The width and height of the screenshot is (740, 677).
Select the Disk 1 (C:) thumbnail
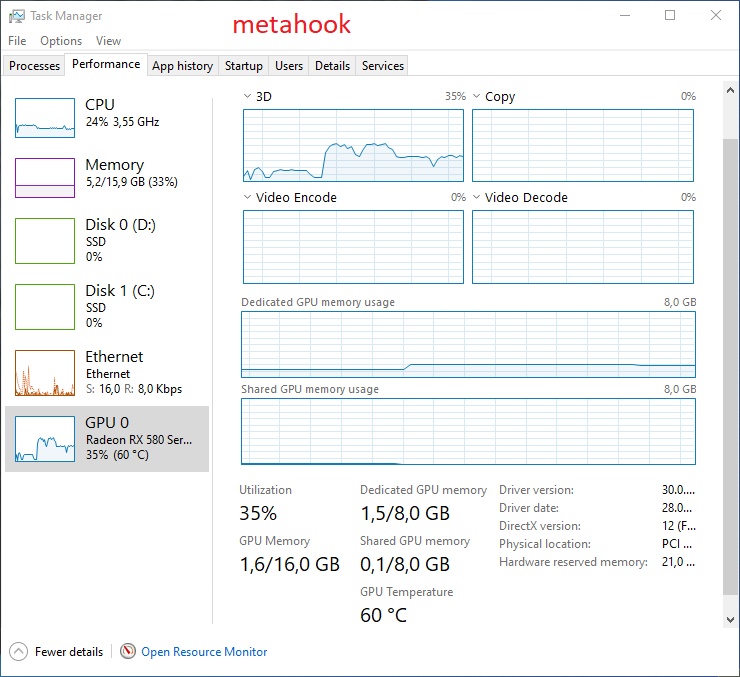pyautogui.click(x=45, y=307)
